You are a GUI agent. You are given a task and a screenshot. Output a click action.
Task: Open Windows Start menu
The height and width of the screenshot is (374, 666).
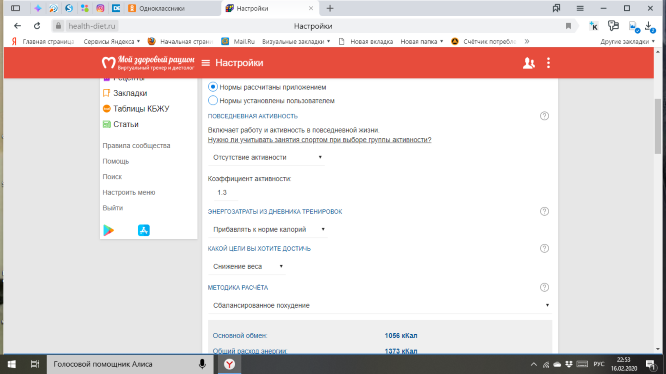12,364
